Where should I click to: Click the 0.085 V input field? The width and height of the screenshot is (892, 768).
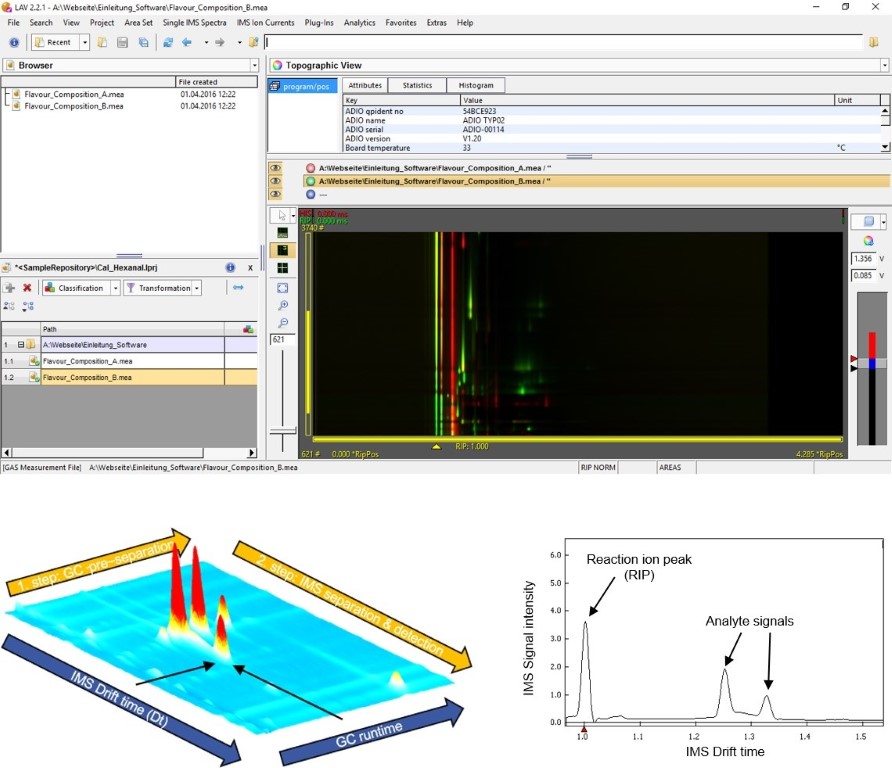(864, 275)
